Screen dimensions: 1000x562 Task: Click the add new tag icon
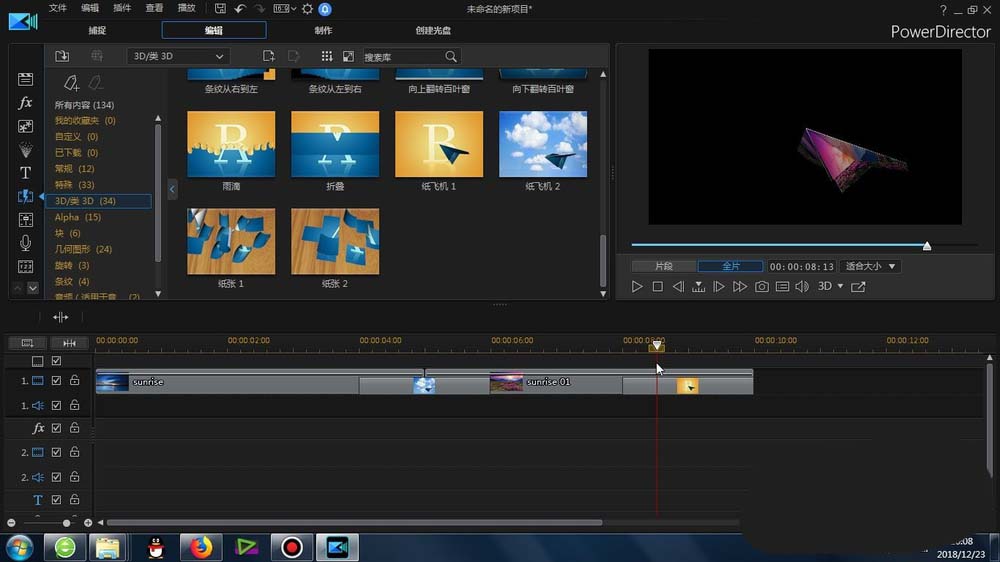[x=71, y=83]
